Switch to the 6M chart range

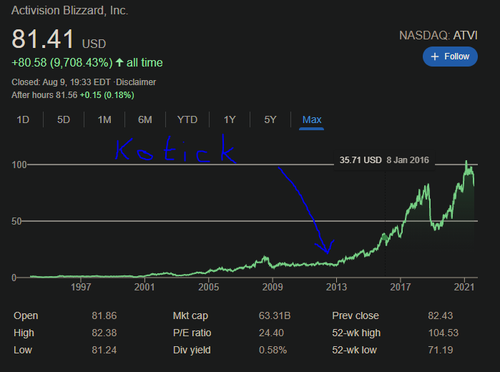tap(145, 120)
